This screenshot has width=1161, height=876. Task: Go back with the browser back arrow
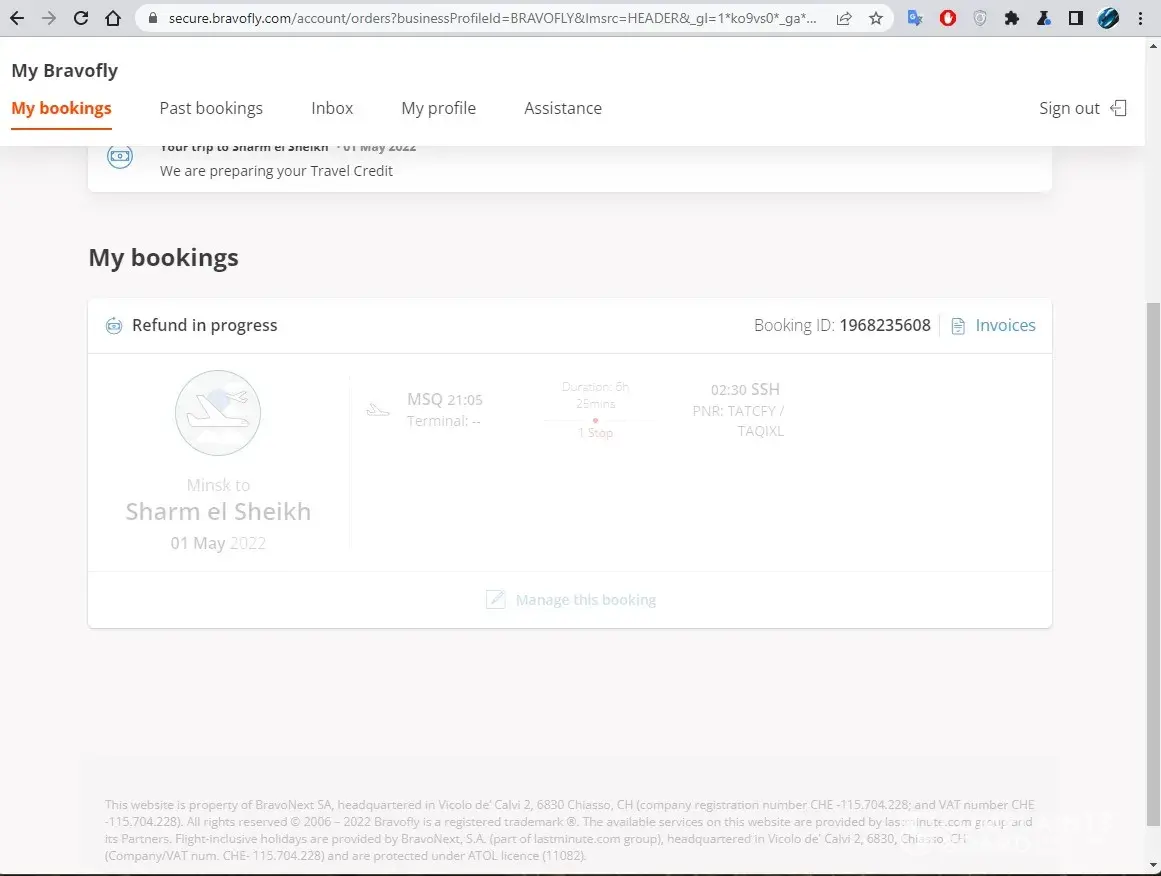point(16,19)
